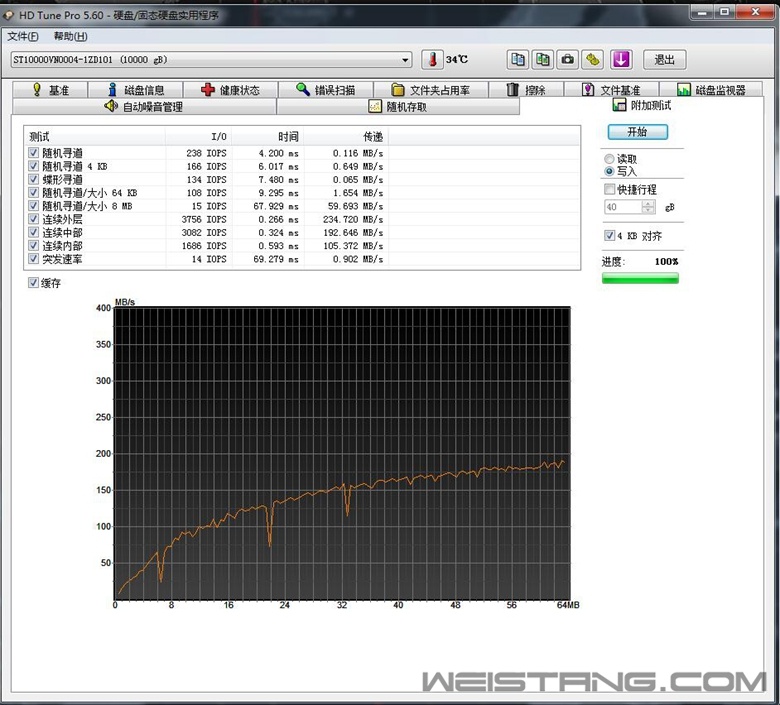Click the camera save screenshot icon
The width and height of the screenshot is (780, 705).
click(x=568, y=60)
